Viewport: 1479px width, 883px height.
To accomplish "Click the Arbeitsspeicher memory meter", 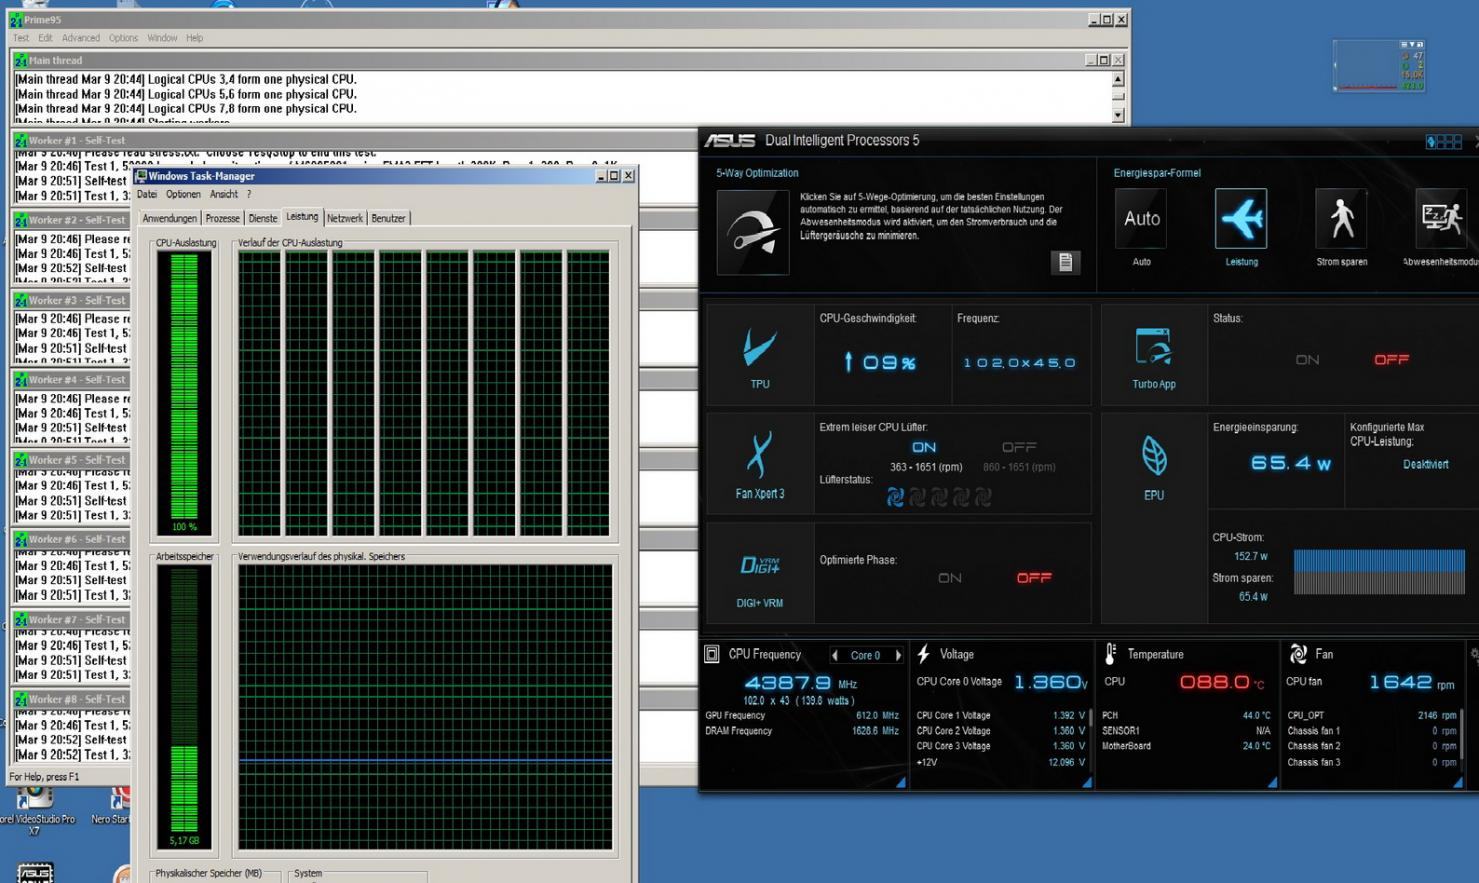I will point(184,707).
